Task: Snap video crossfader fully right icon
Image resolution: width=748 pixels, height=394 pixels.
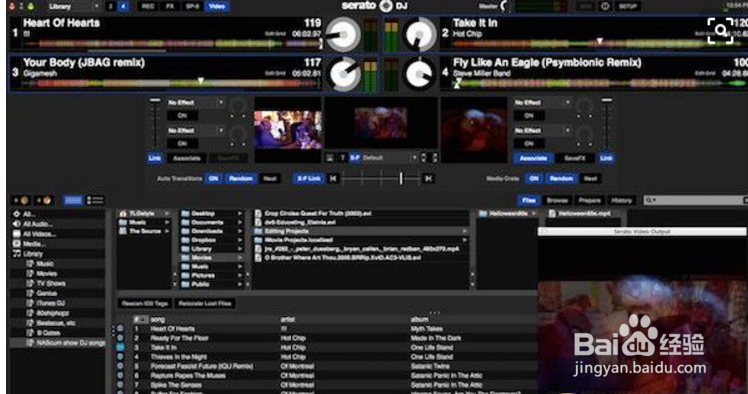Action: [x=428, y=178]
